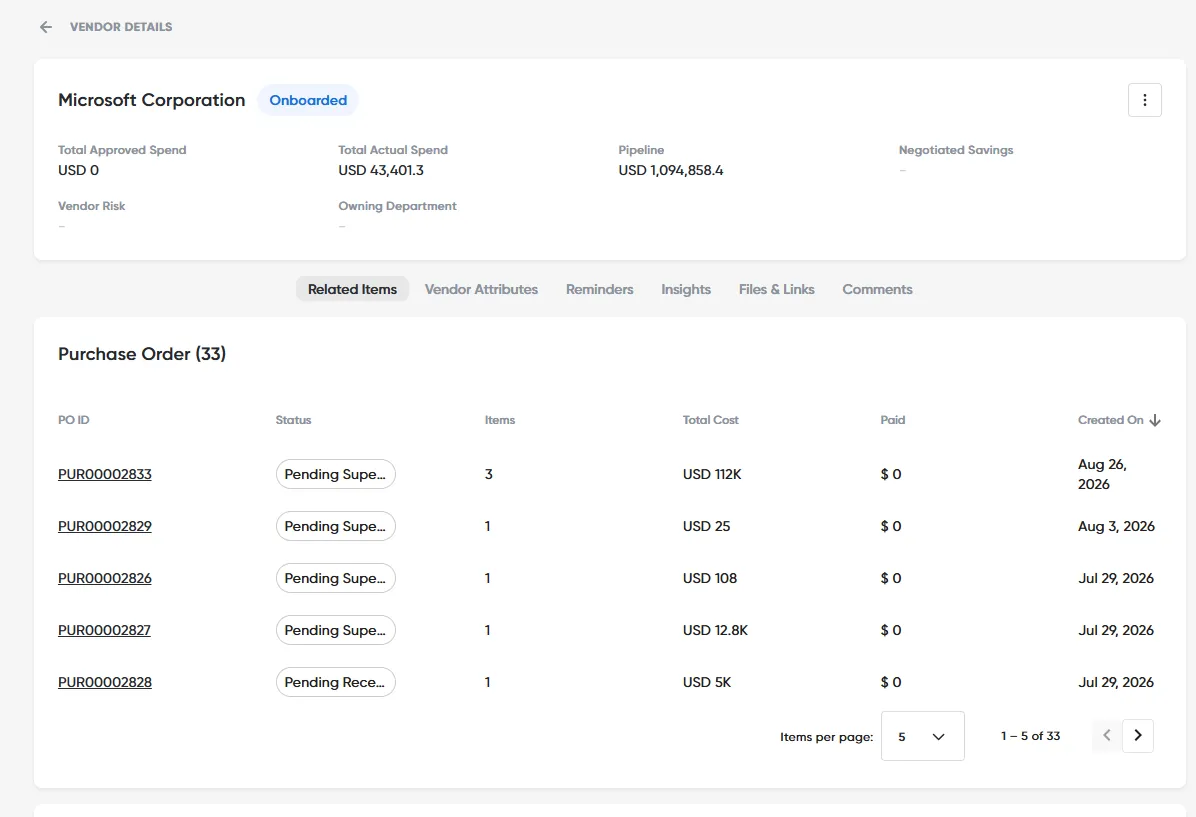Click status badge for PUR00002827
The image size is (1196, 817).
336,630
